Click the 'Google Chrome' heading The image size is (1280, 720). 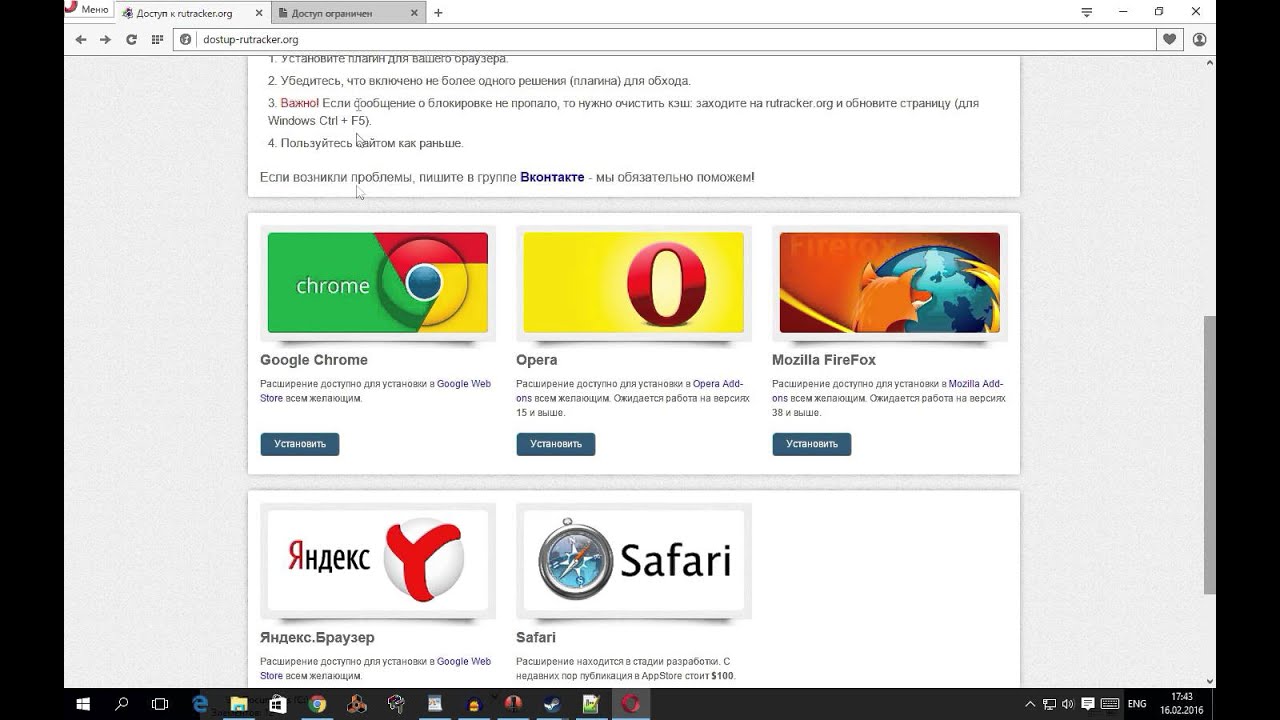tap(314, 360)
